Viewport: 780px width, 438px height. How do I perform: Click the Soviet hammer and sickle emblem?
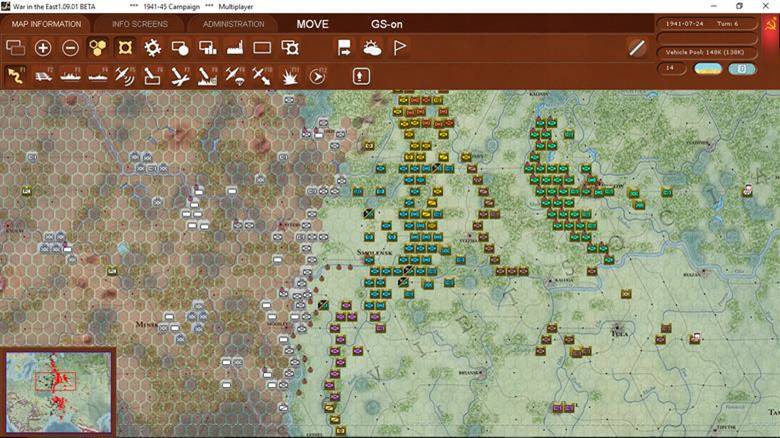[771, 25]
